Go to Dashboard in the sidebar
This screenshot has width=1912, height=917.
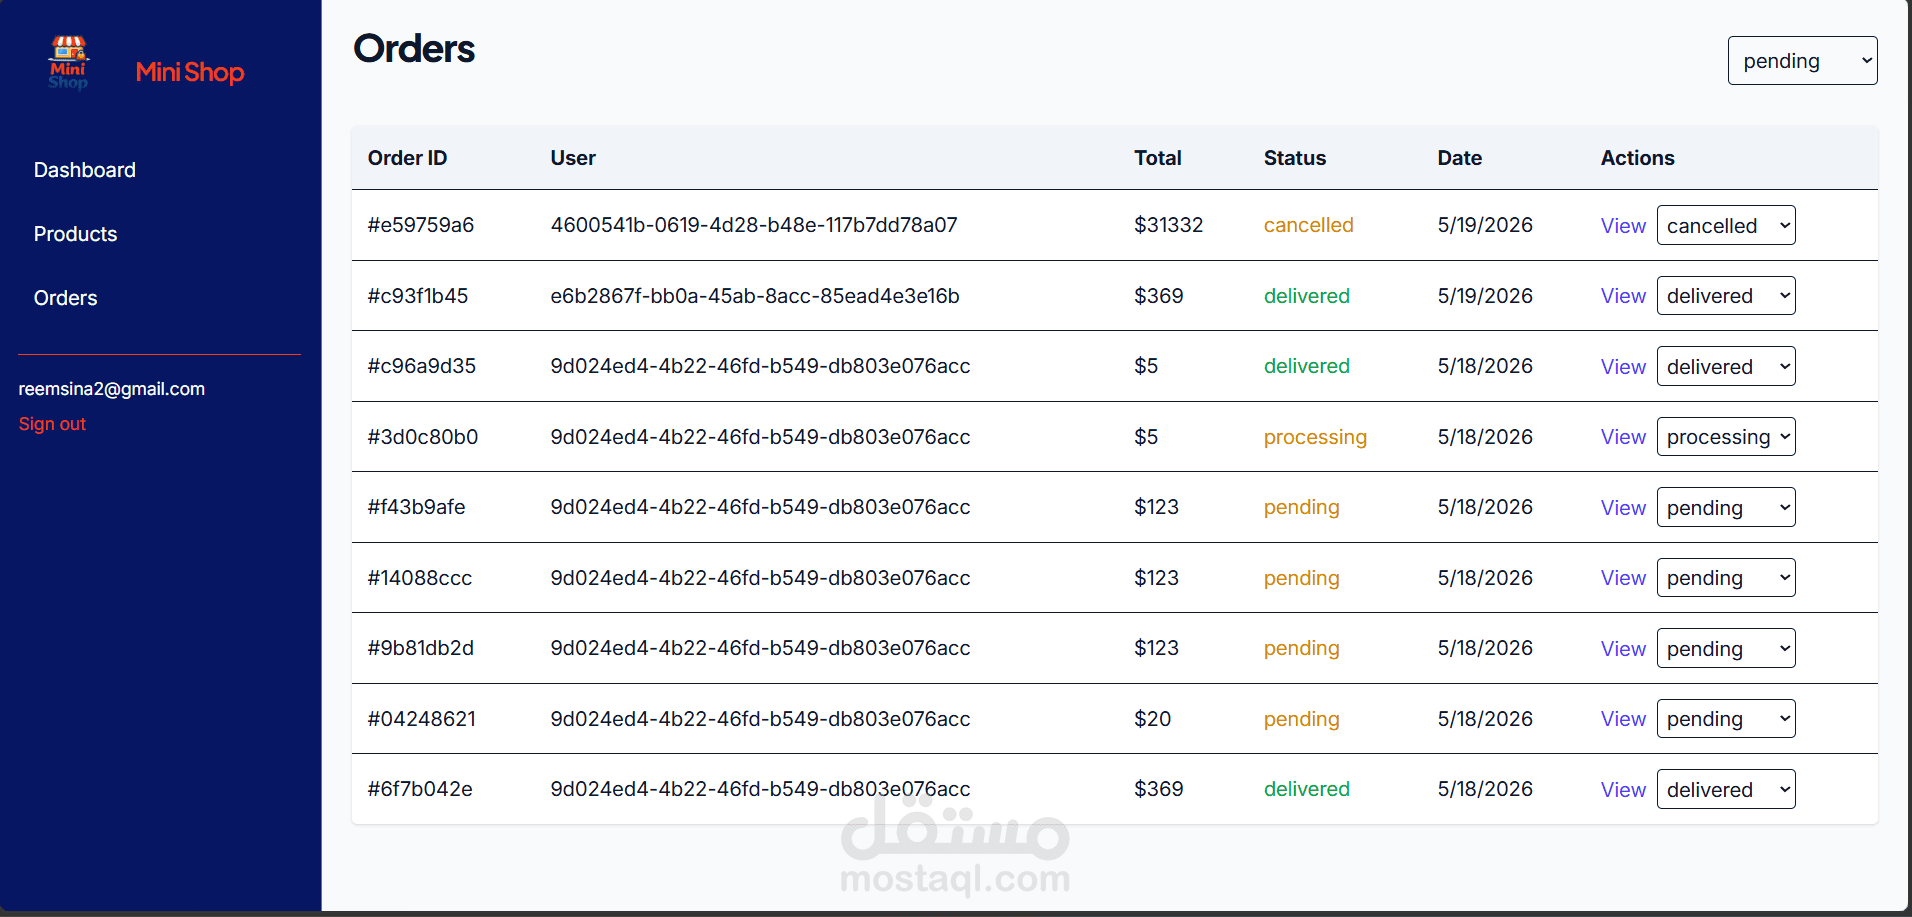tap(85, 170)
